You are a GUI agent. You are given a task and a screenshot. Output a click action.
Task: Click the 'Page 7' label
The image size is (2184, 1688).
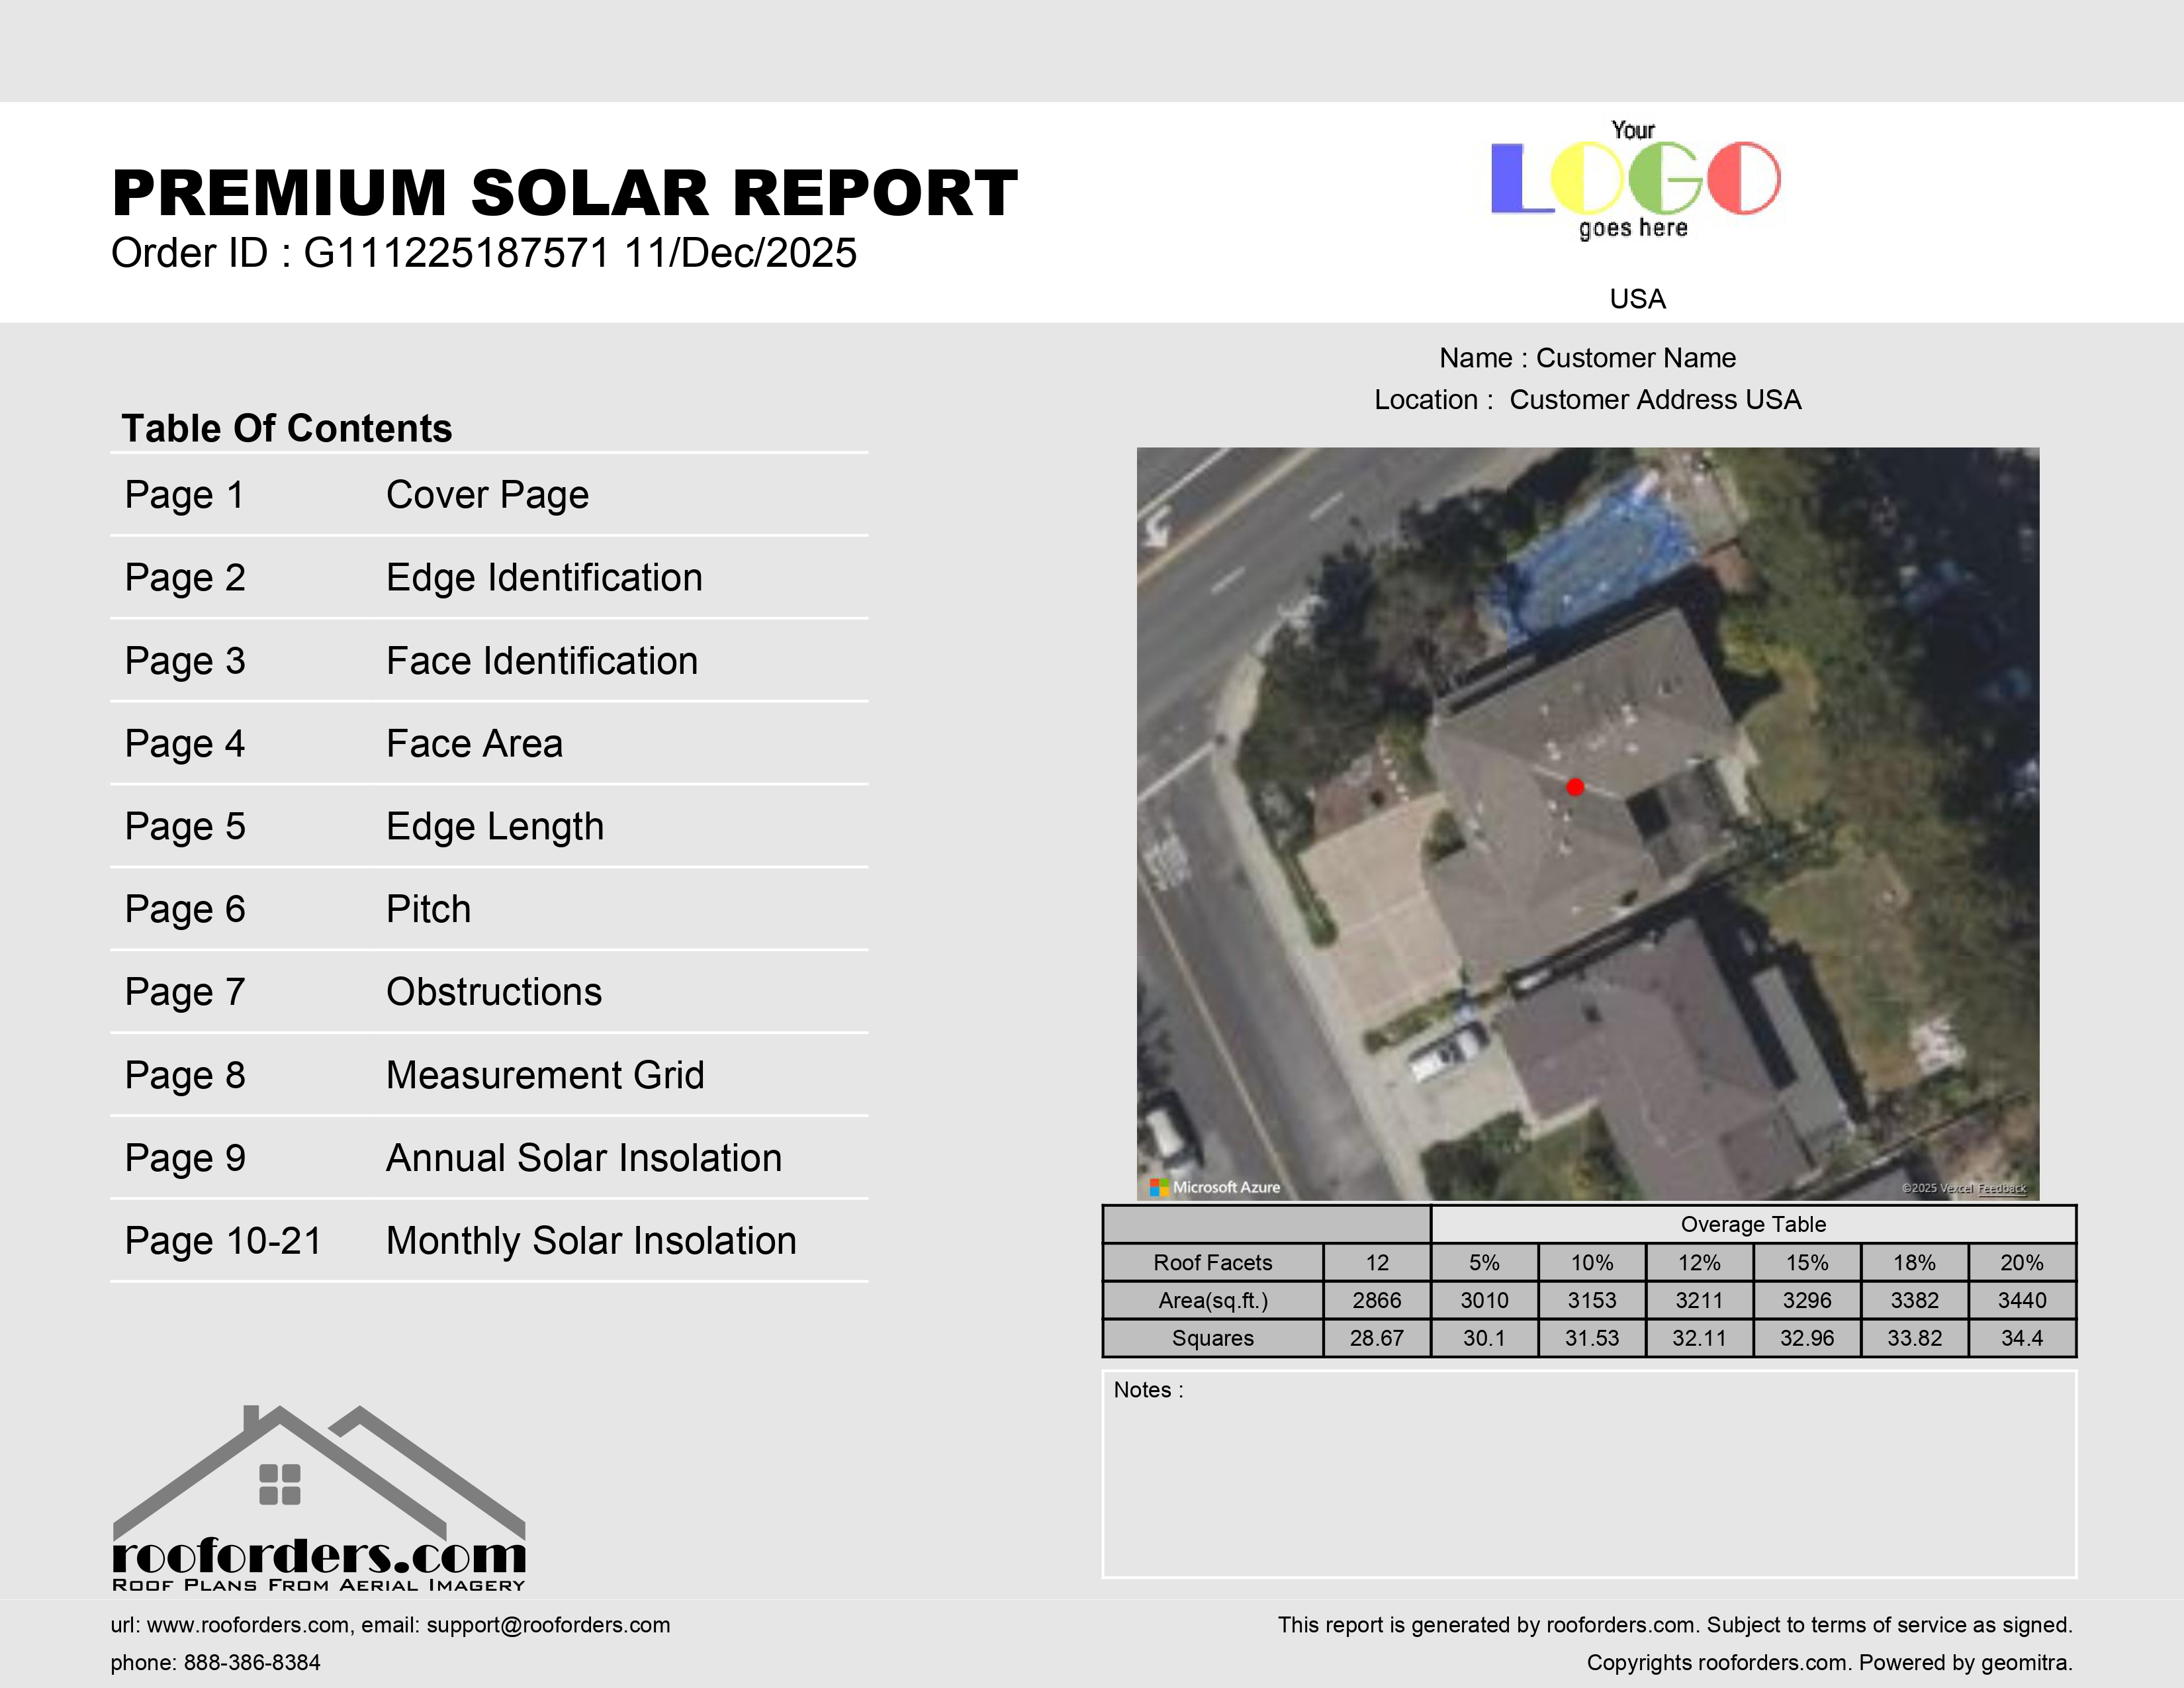185,992
